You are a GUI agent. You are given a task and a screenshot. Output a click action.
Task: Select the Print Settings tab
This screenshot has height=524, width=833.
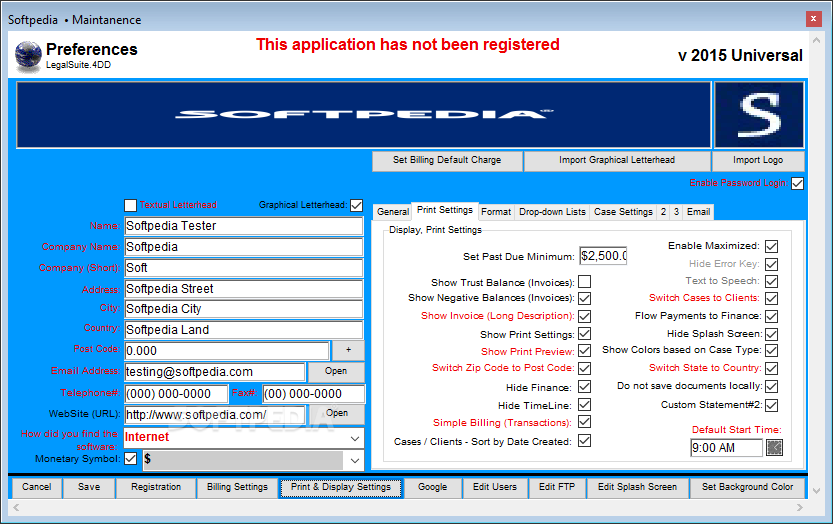click(445, 210)
